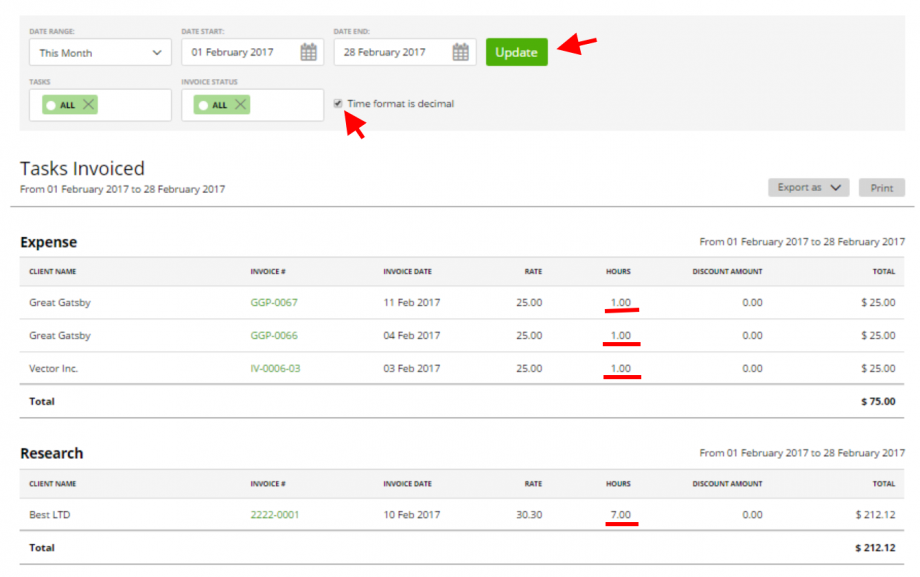Open the Date Range dropdown showing This Month
Screen dimensions: 920x577
click(x=99, y=52)
